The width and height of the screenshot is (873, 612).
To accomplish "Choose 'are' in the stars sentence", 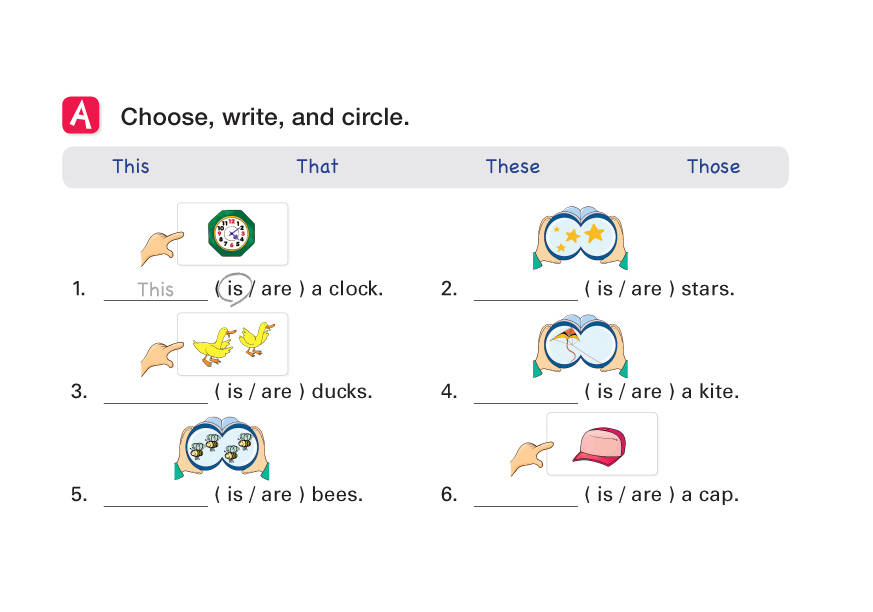I will click(646, 289).
